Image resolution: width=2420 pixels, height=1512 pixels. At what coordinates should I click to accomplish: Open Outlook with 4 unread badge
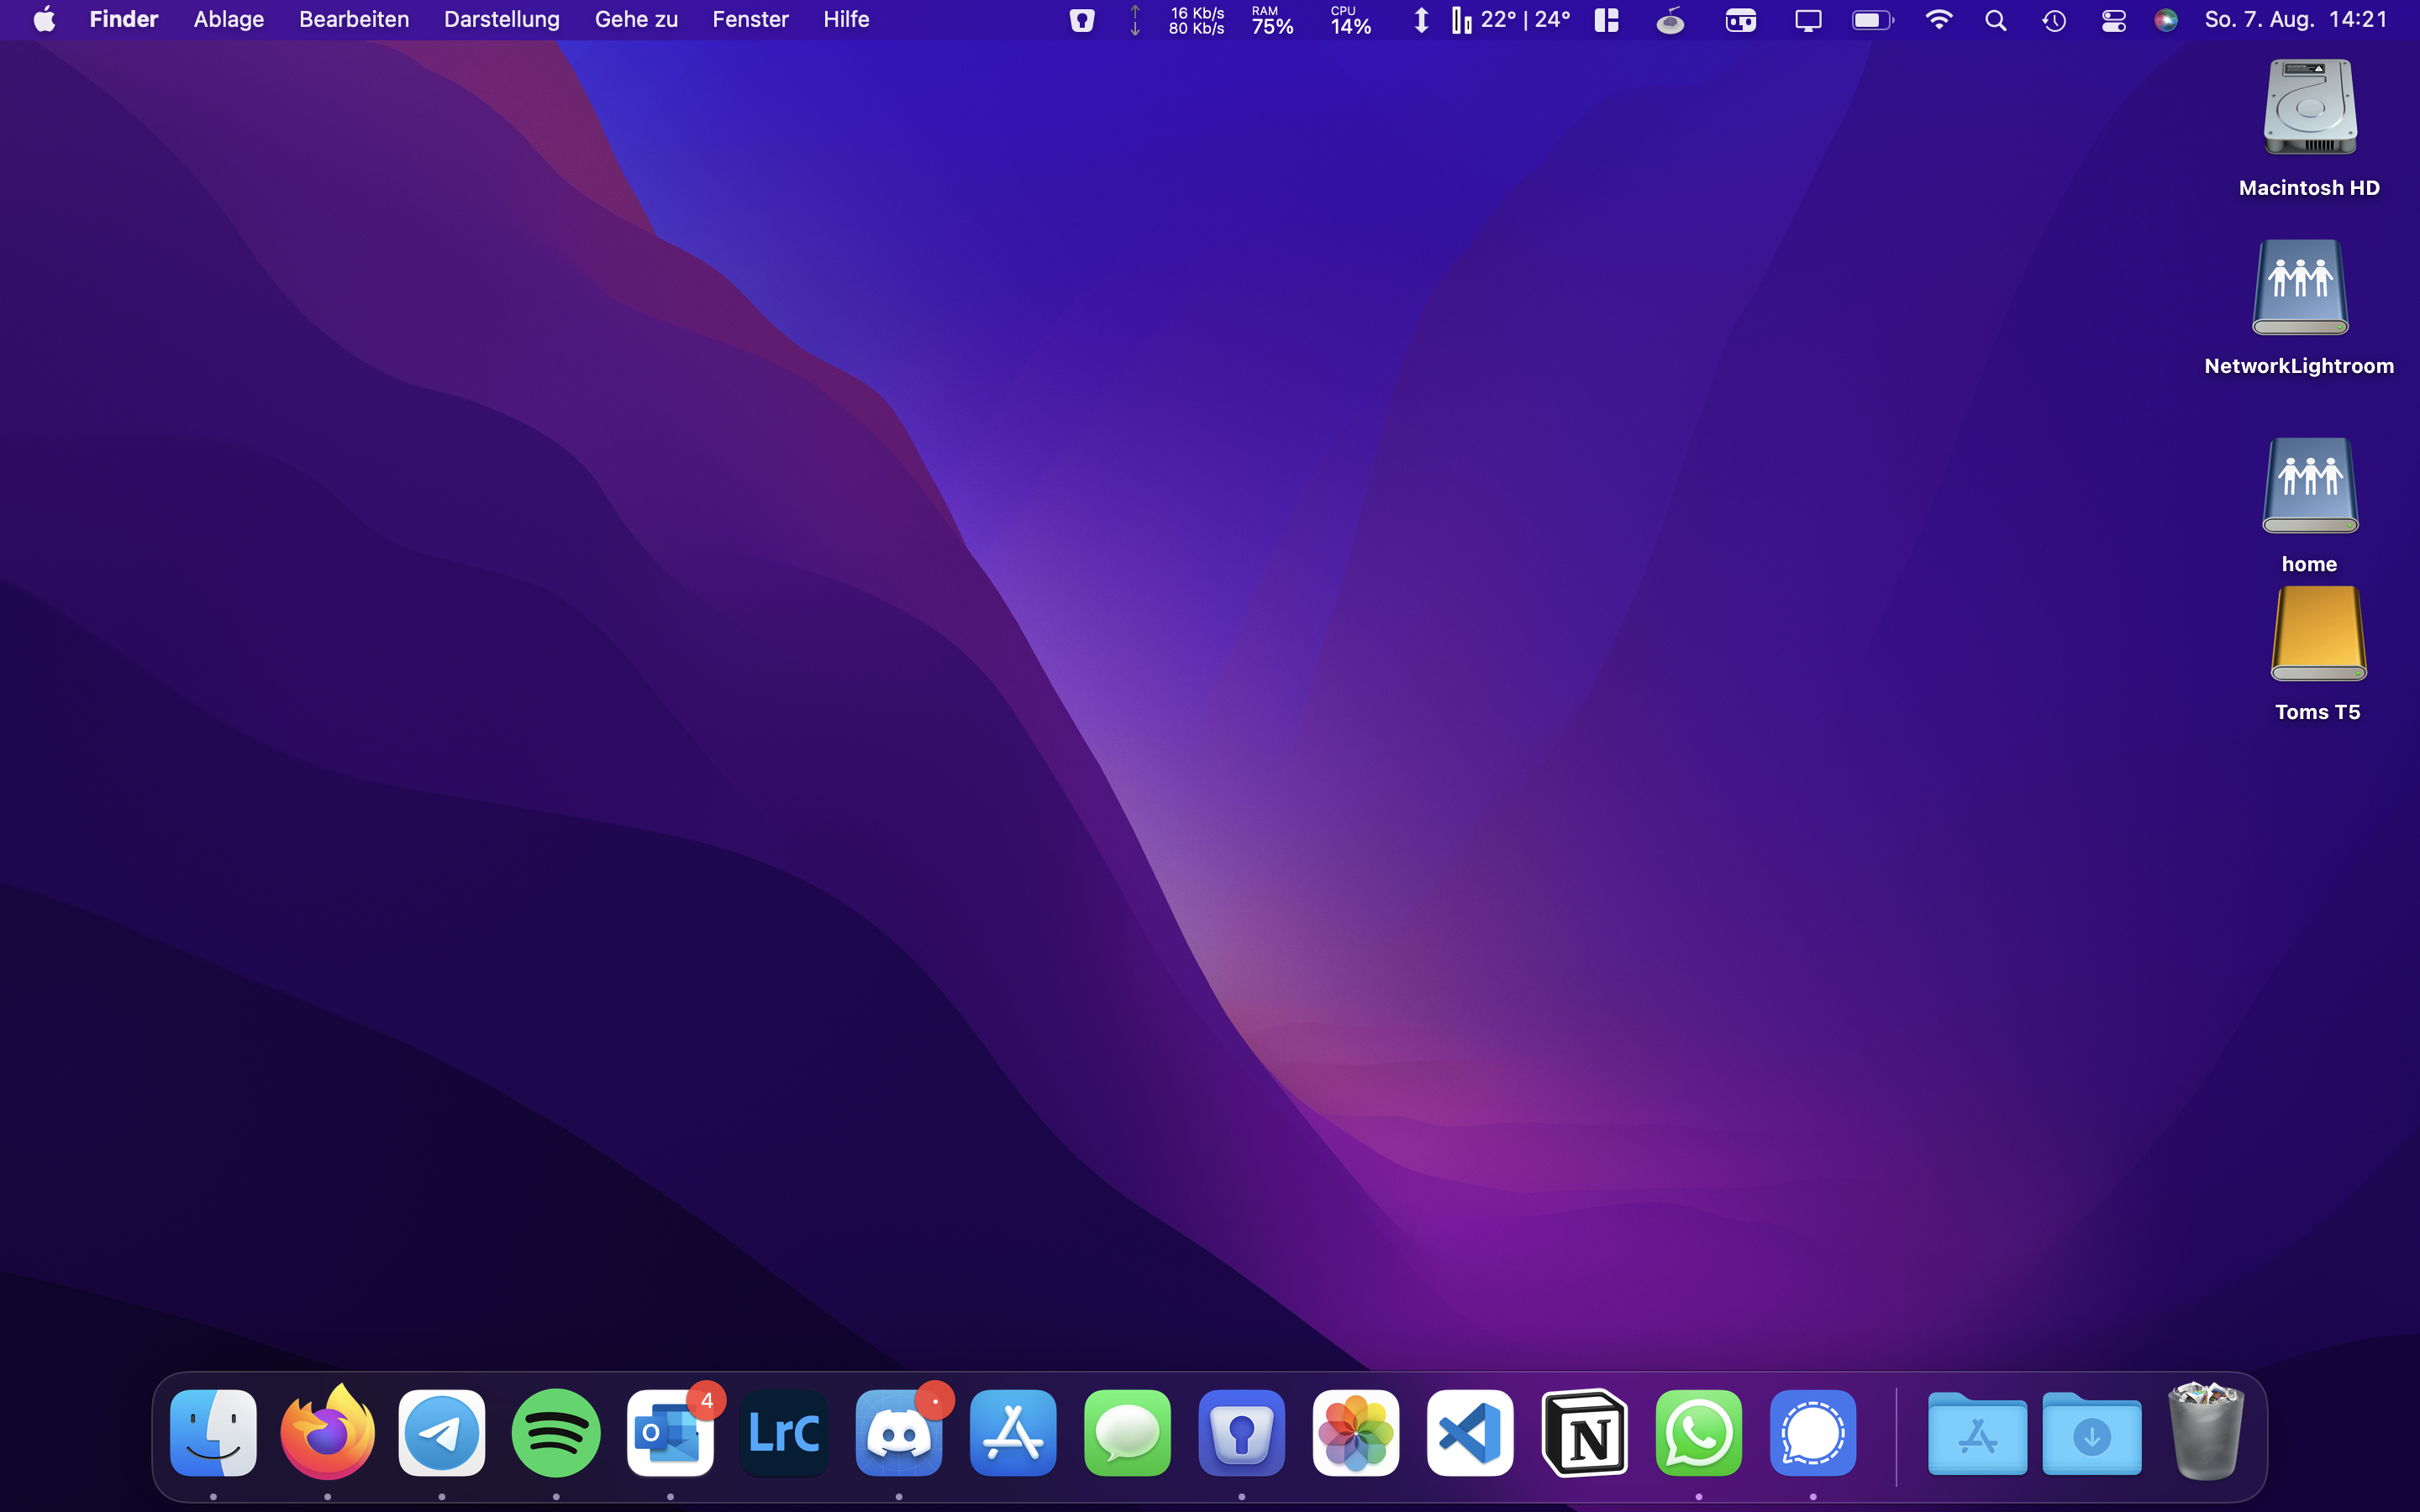[670, 1433]
